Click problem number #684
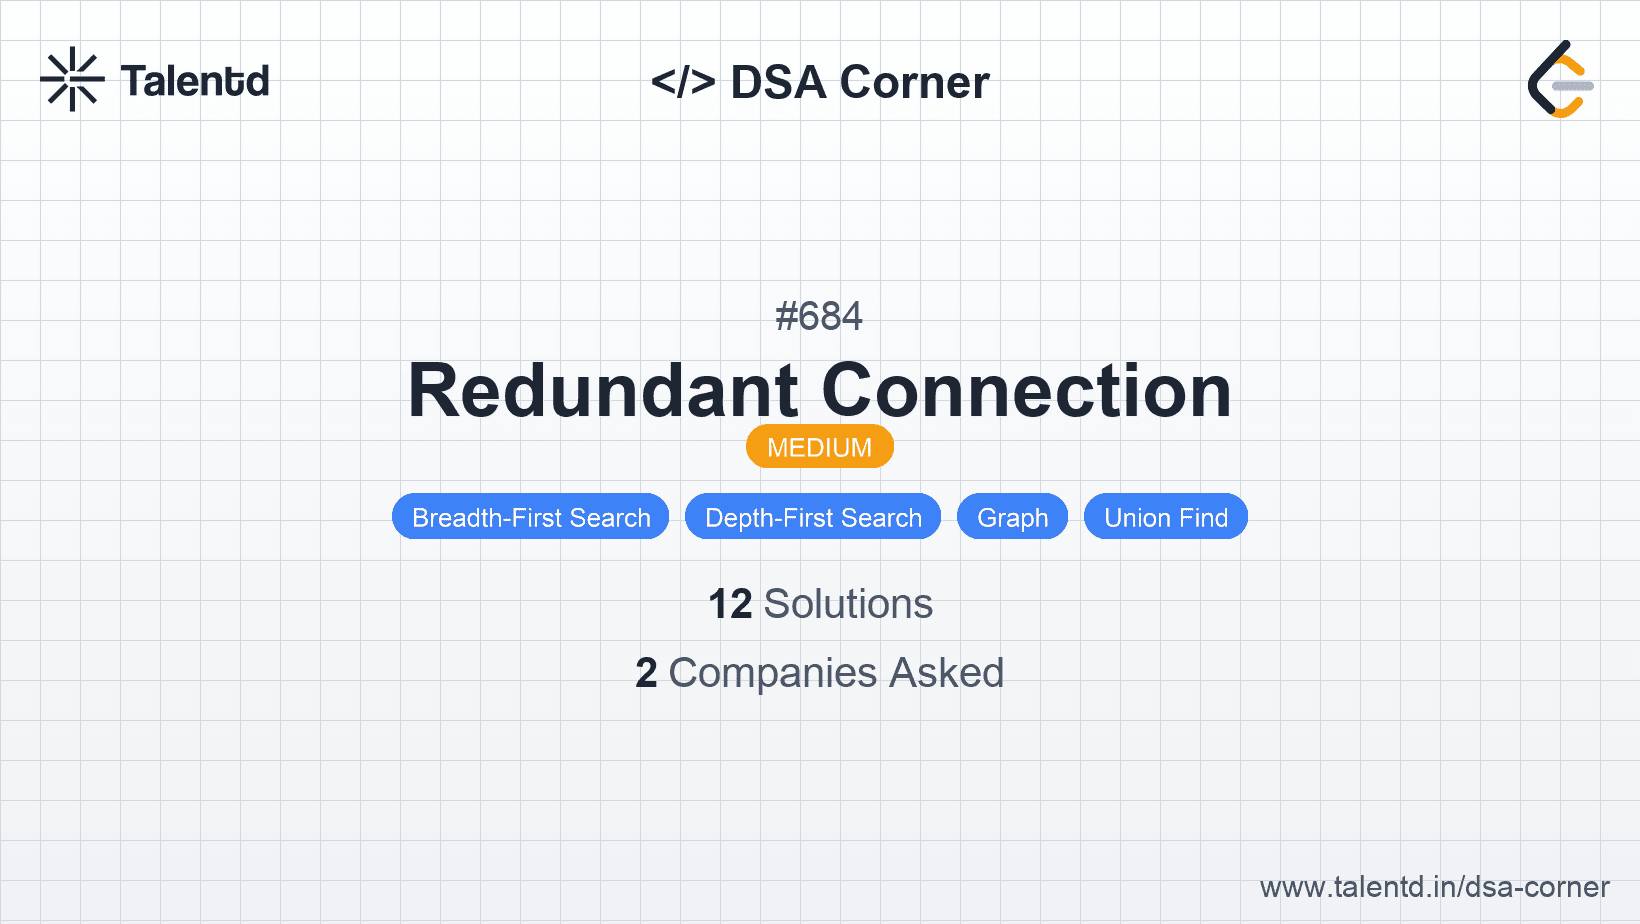The image size is (1640, 924). click(x=819, y=317)
